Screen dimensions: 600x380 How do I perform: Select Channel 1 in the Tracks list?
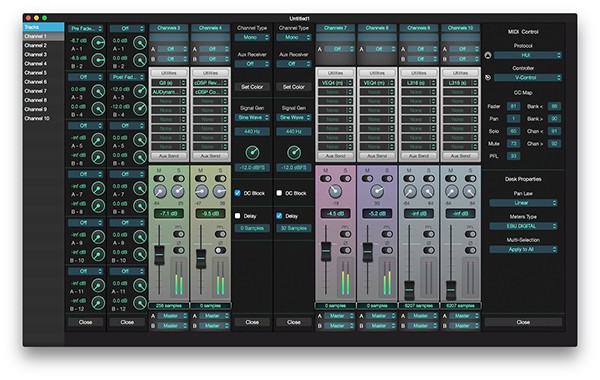[x=43, y=36]
